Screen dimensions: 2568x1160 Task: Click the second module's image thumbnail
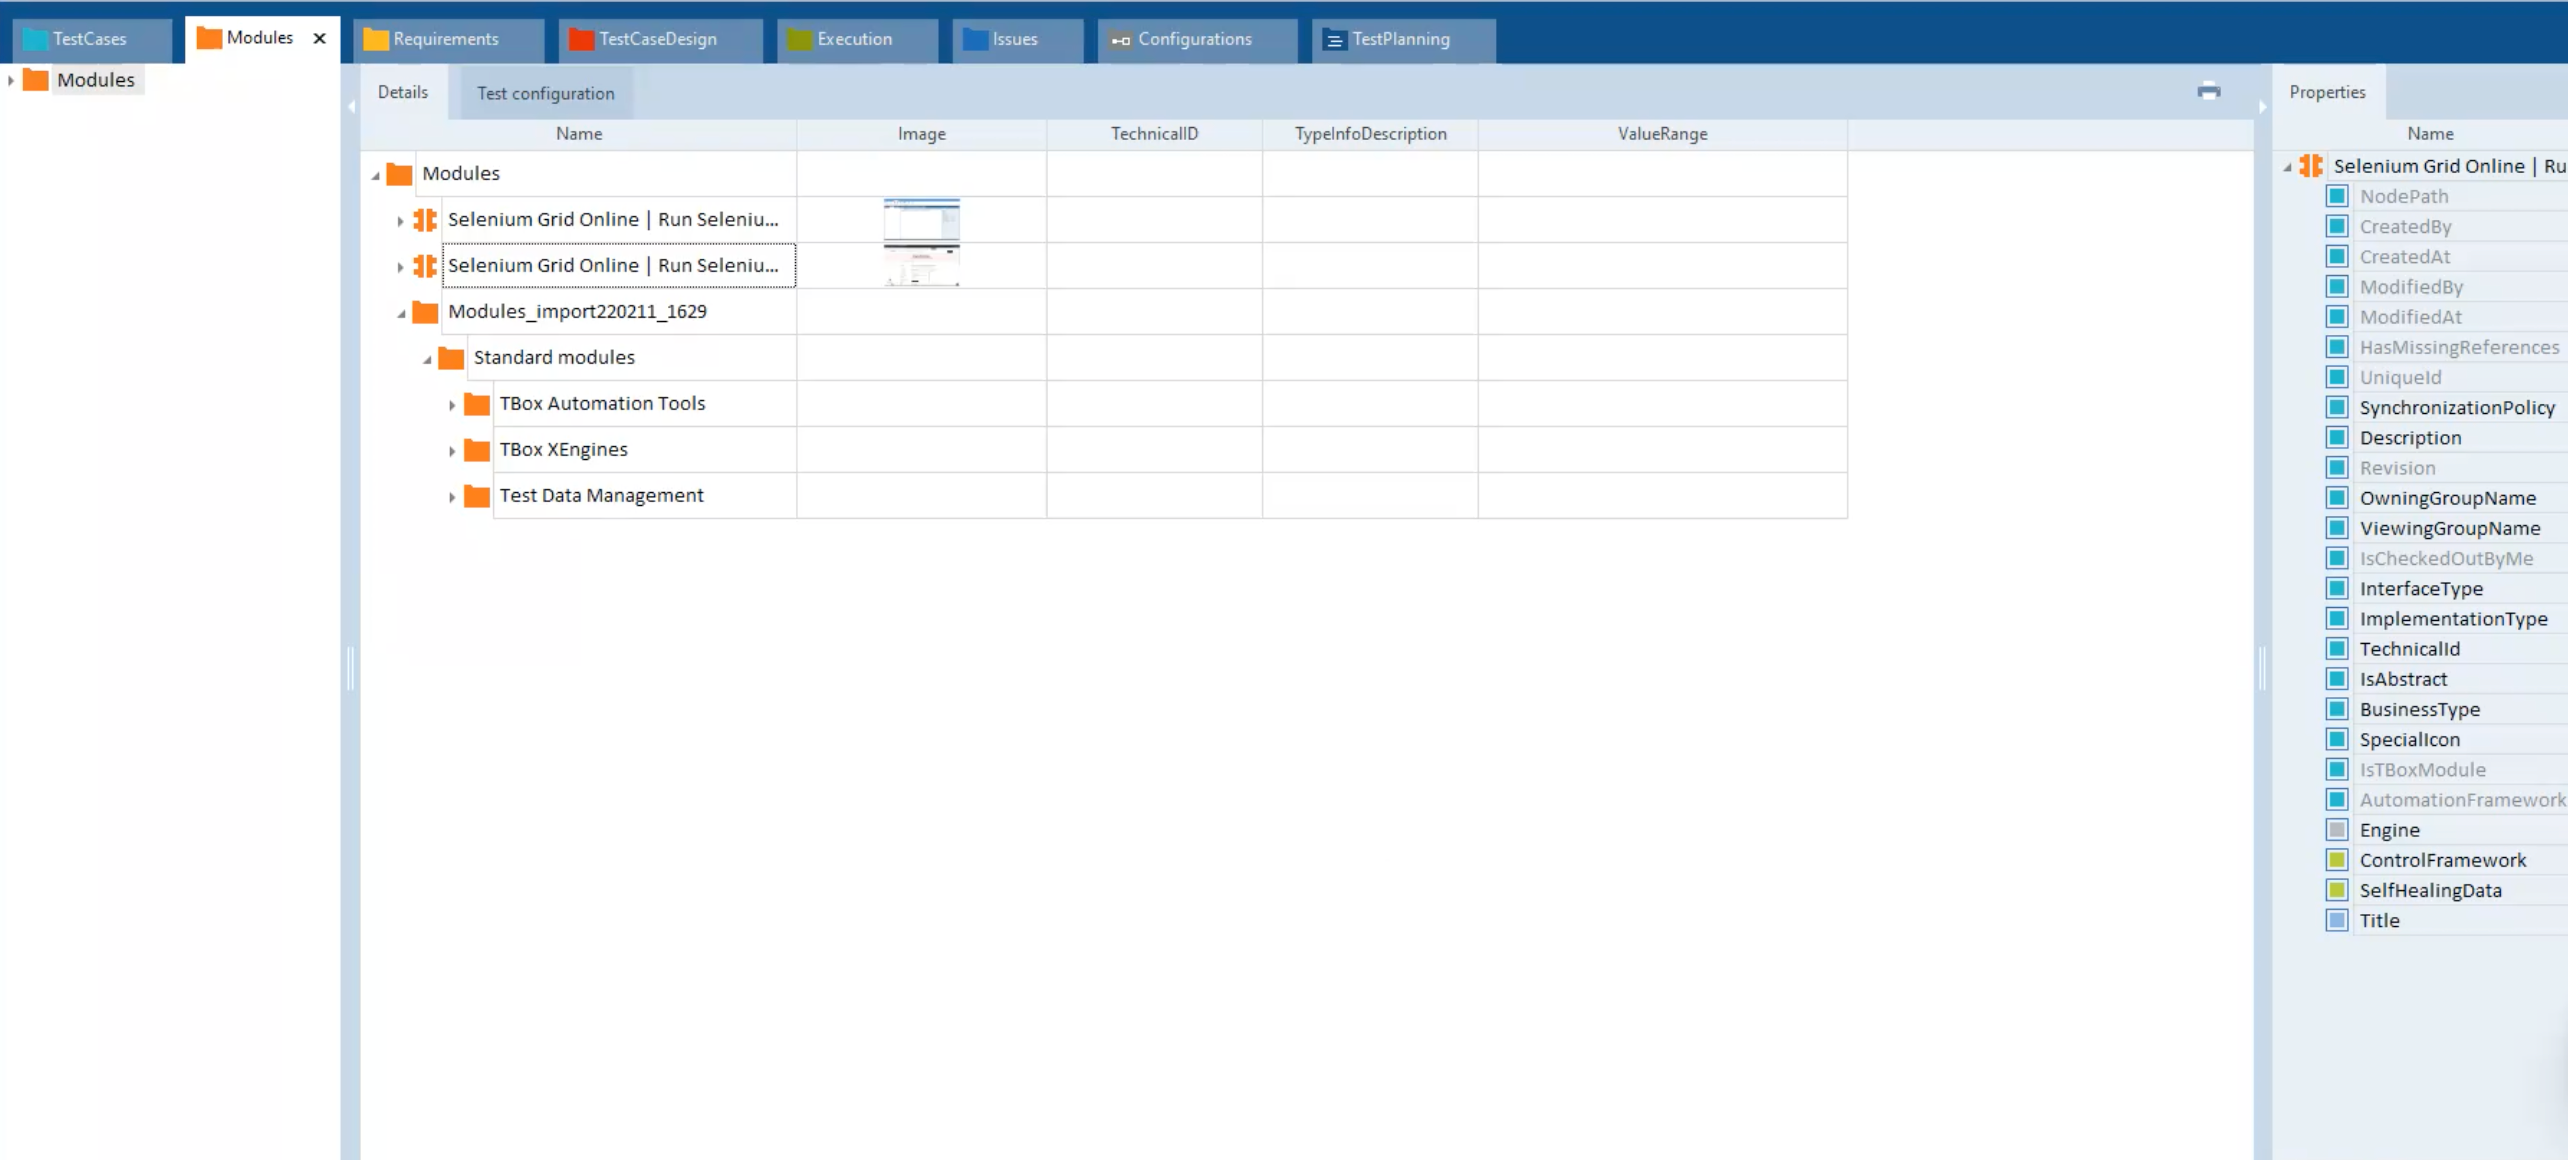(x=921, y=266)
